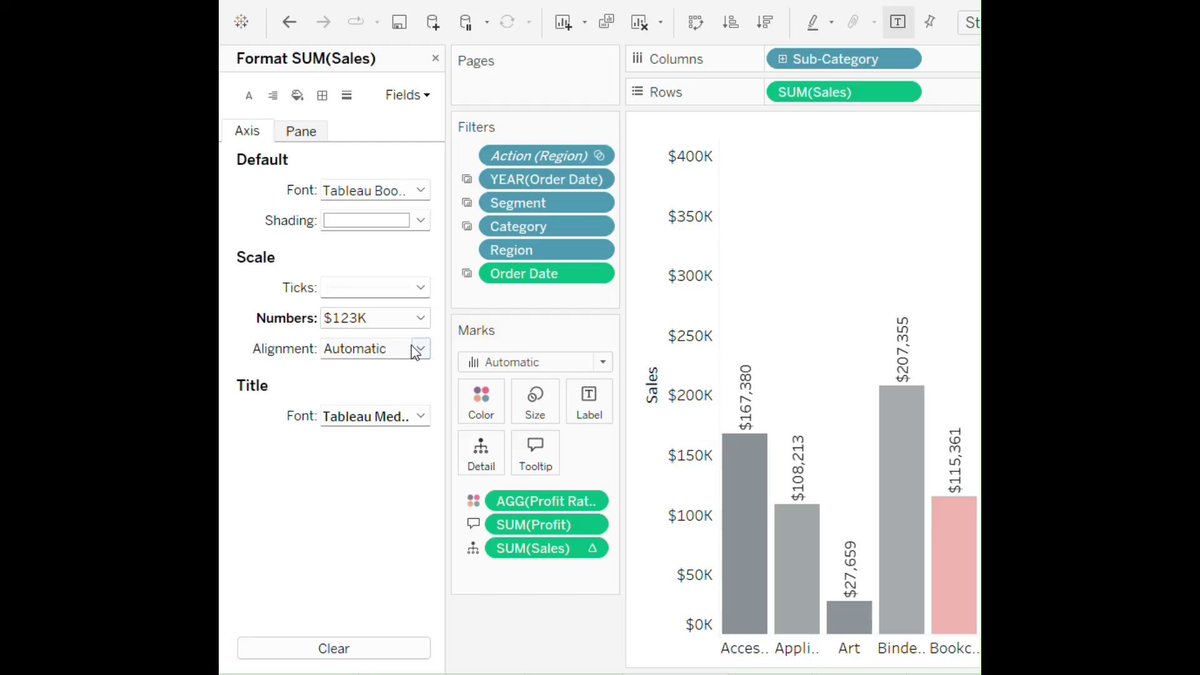
Task: Select the Region filter pill
Action: (546, 250)
